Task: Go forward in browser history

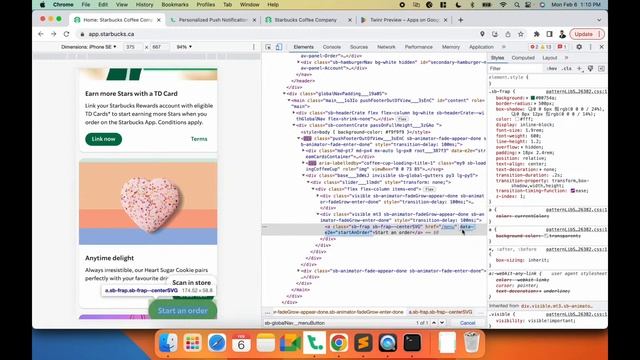Action: coord(53,34)
